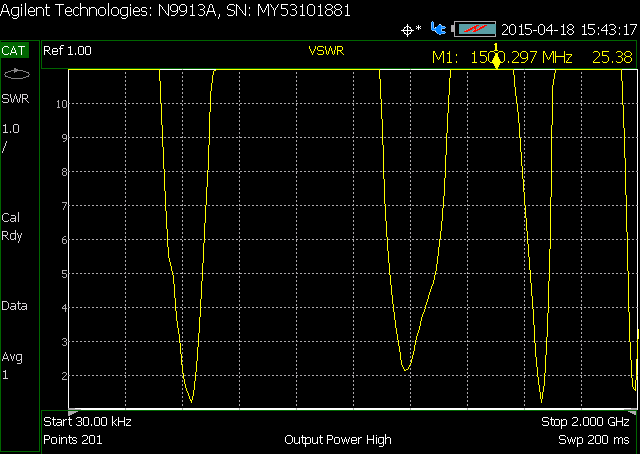Viewport: 640px width, 454px height.
Task: Click the Data trace display label
Action: (15, 306)
